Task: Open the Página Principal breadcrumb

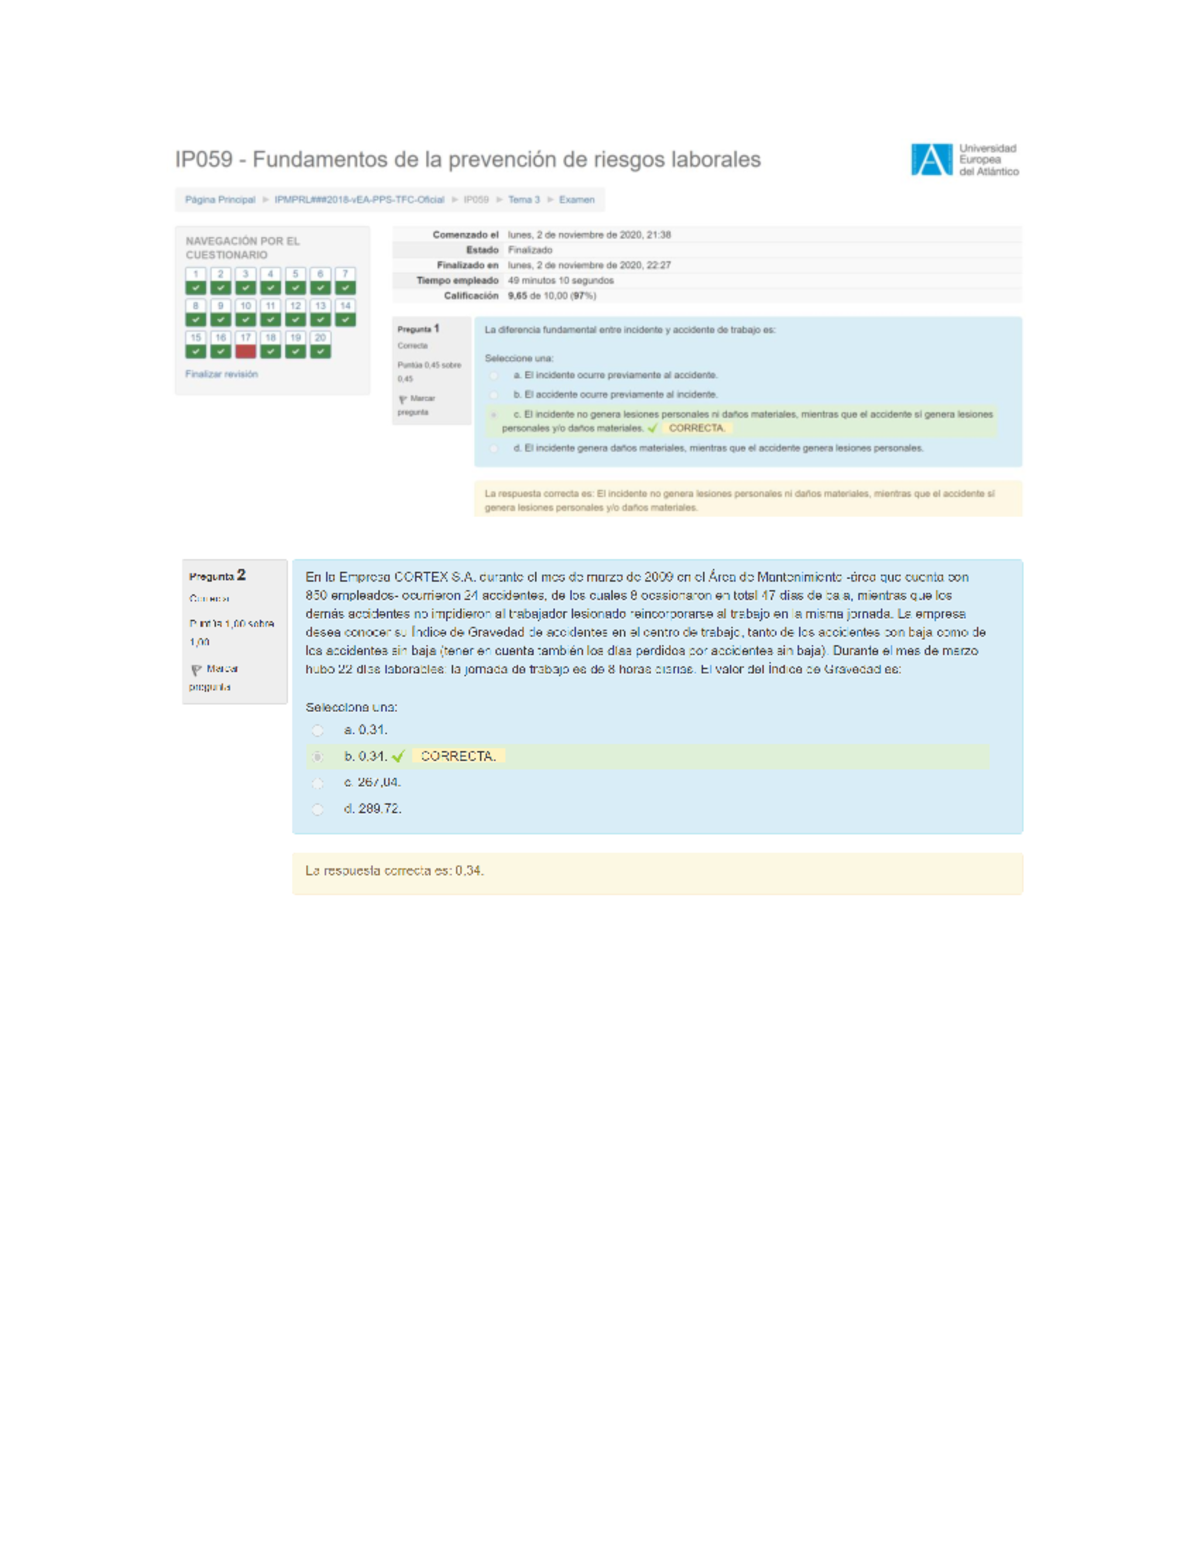Action: (220, 200)
